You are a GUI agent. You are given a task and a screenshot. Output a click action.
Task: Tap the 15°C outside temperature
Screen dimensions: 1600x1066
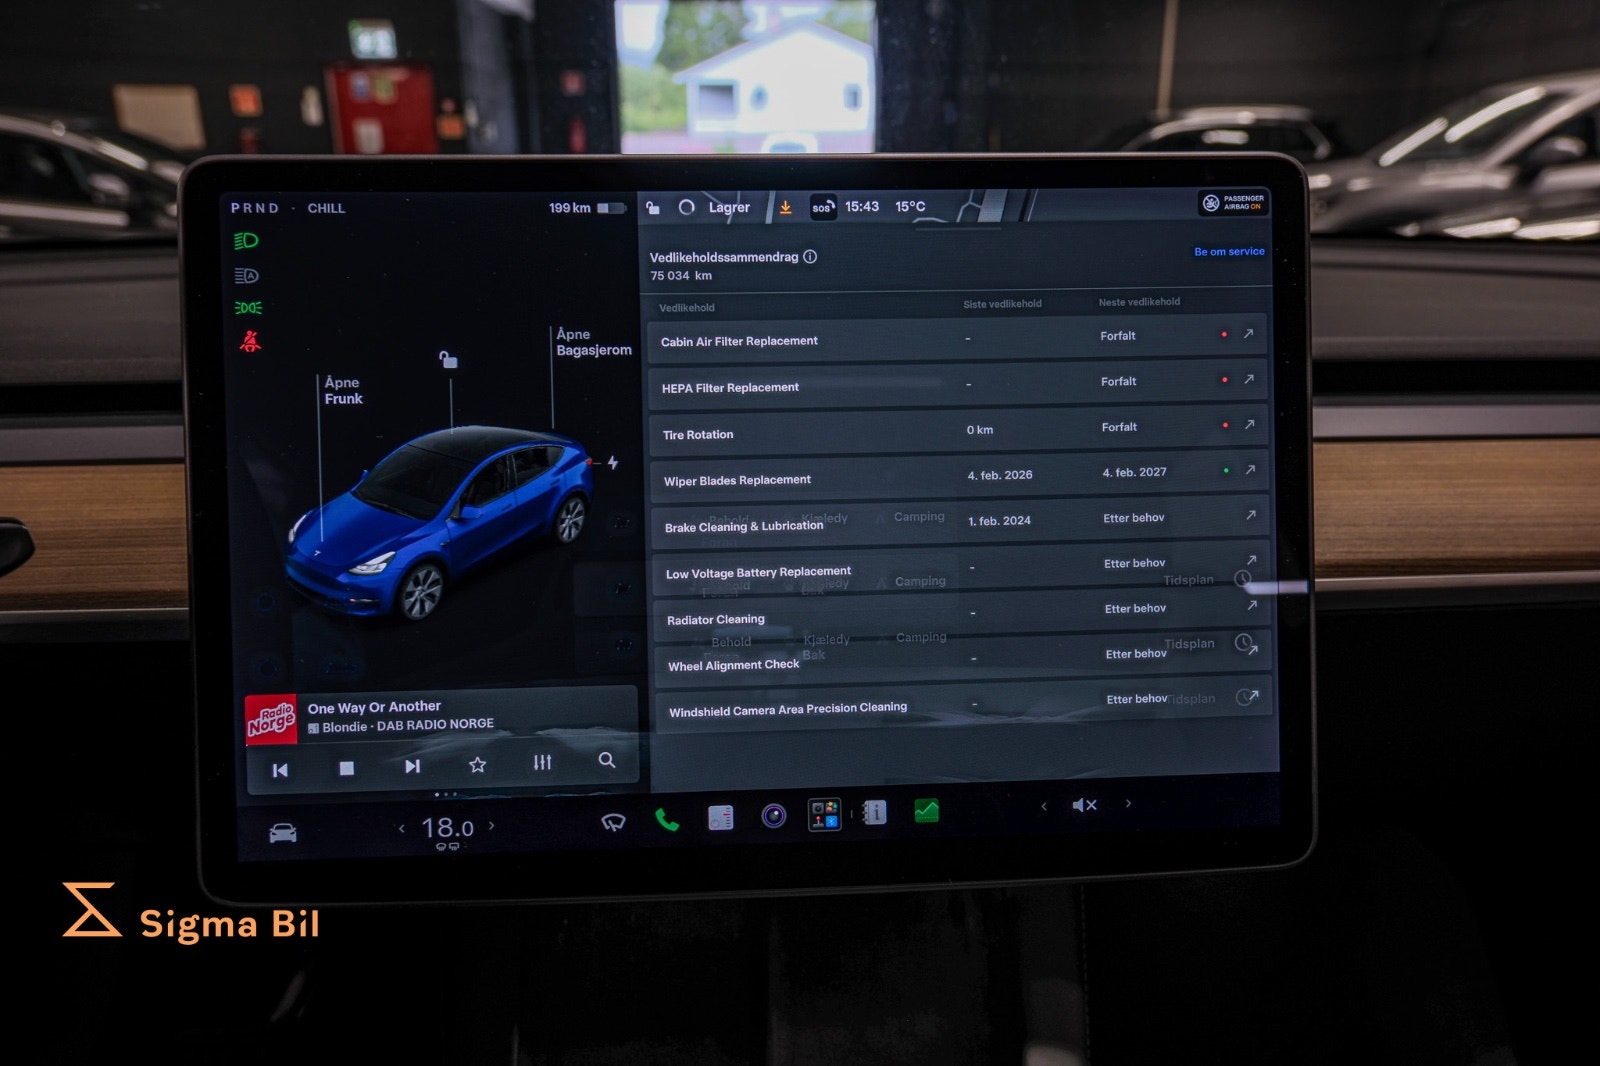coord(910,206)
